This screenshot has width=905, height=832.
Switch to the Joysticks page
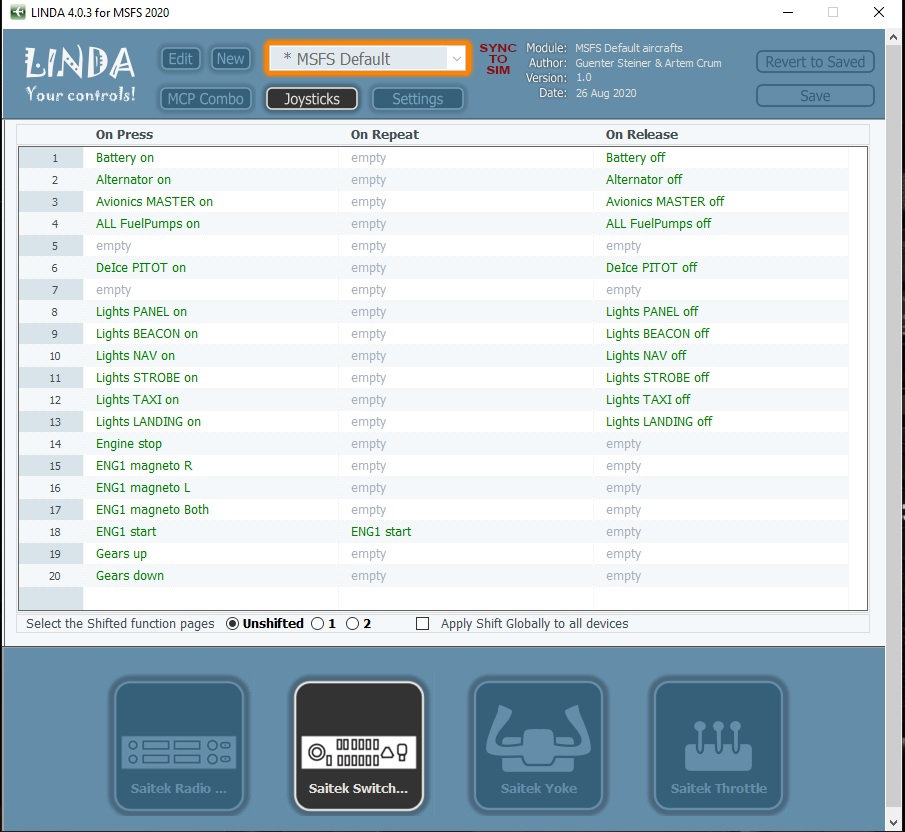[x=312, y=99]
